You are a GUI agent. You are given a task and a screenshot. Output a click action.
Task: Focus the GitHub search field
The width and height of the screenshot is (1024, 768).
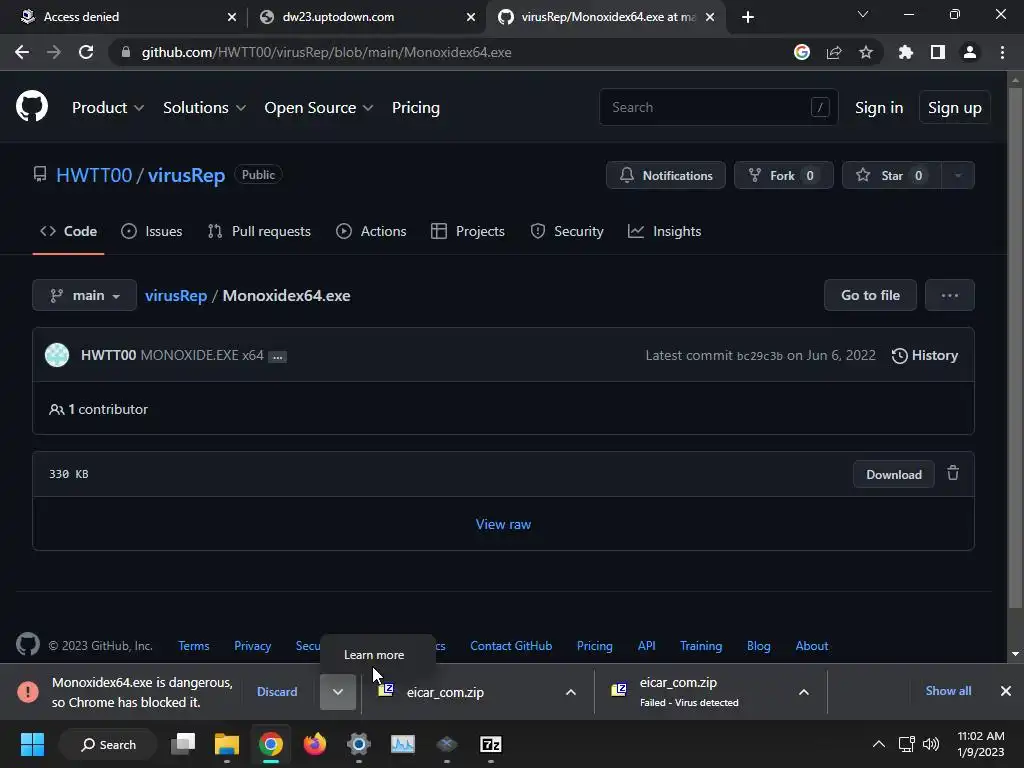(718, 107)
